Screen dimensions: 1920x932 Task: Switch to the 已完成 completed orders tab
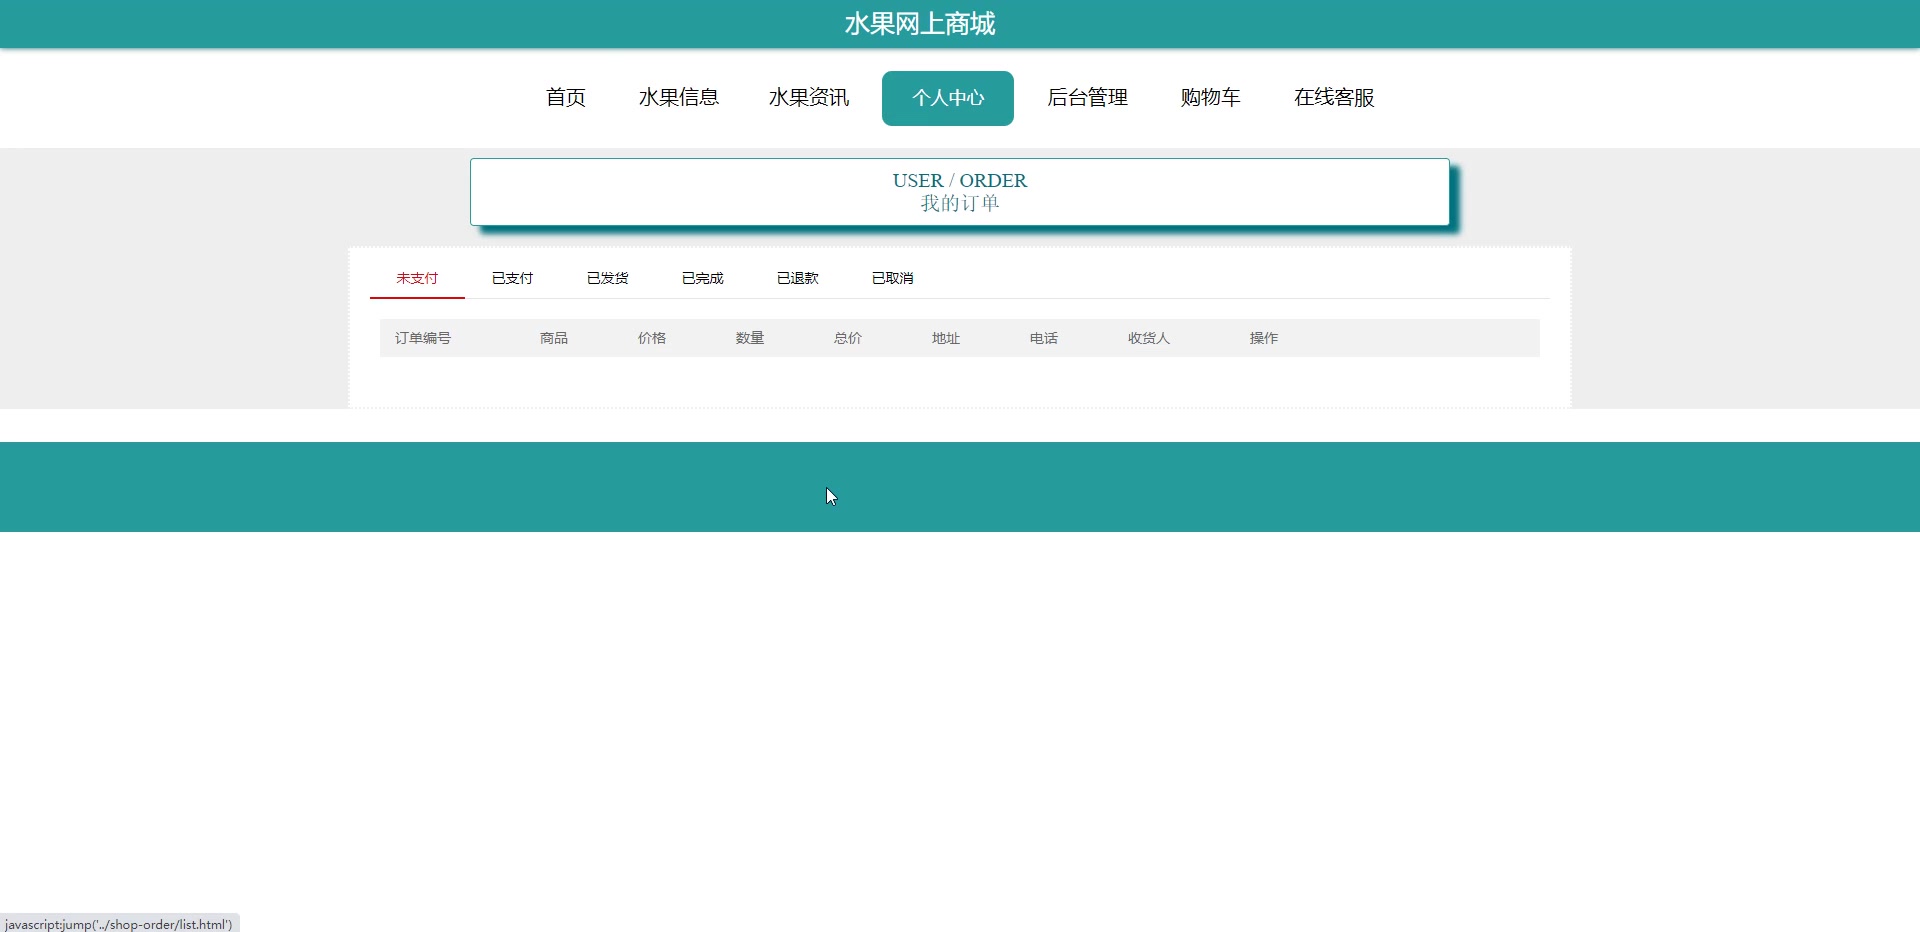pyautogui.click(x=702, y=278)
